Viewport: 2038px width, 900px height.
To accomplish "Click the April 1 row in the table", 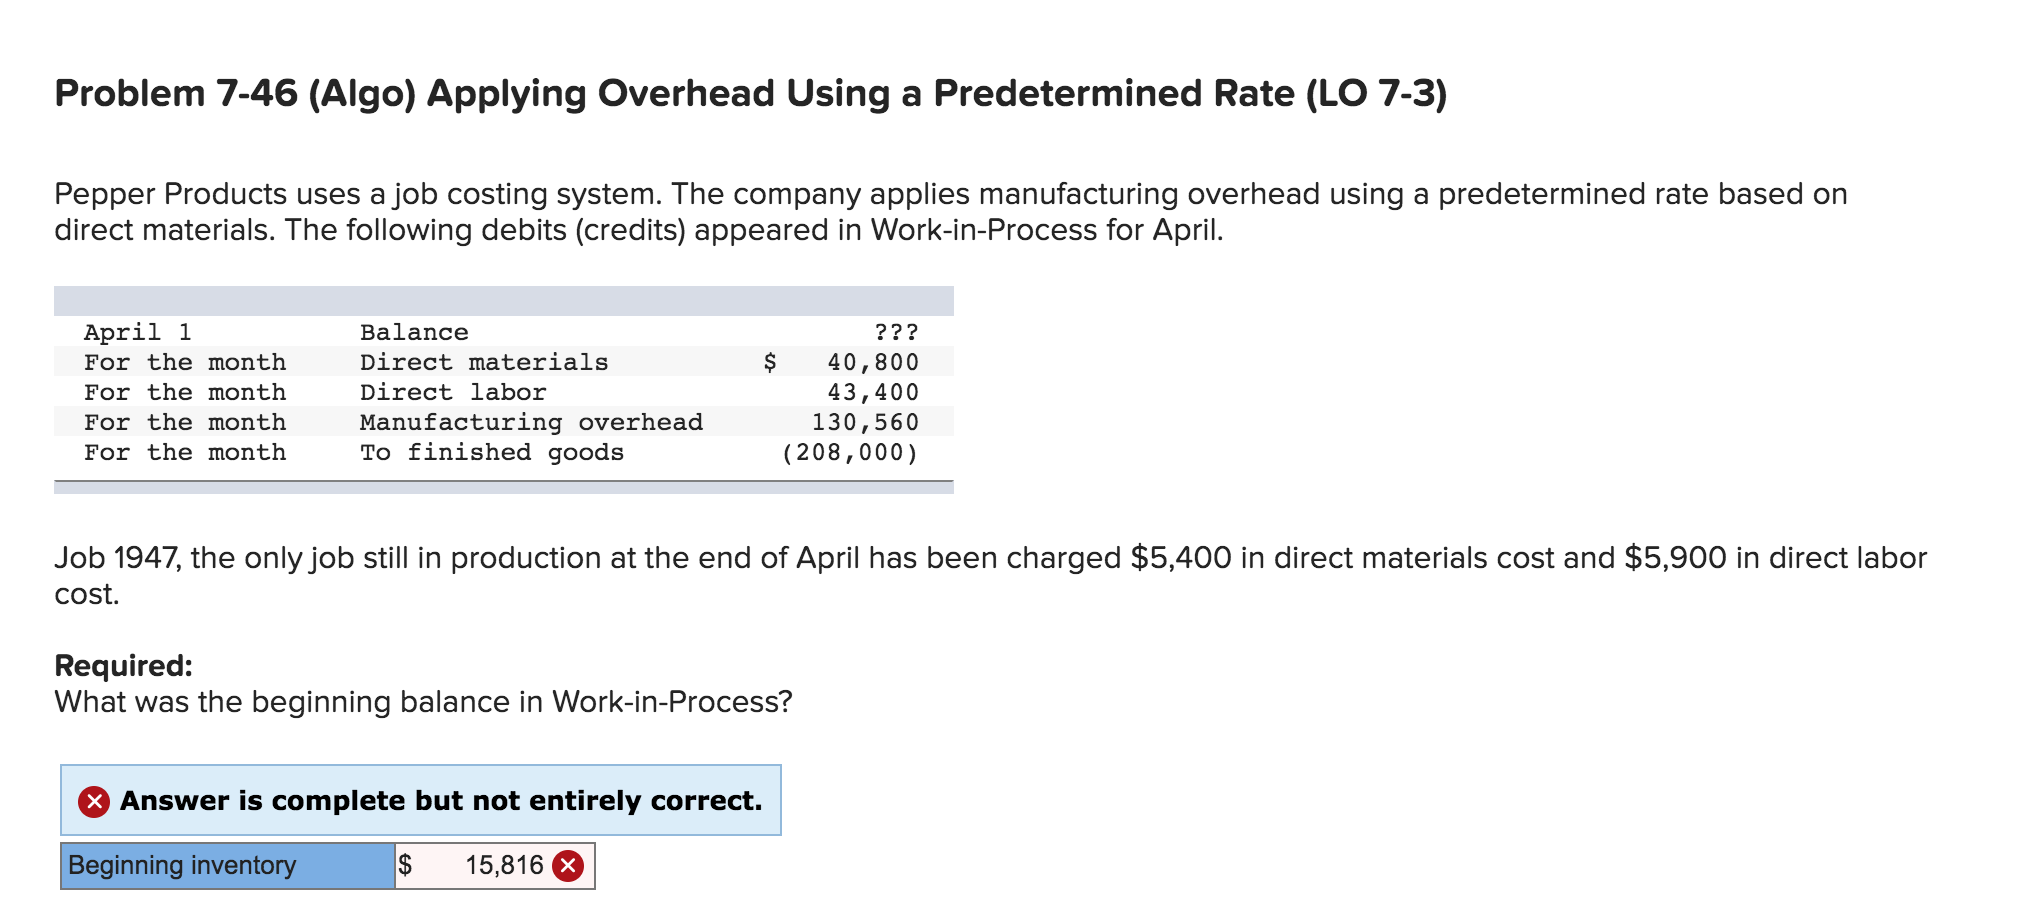I will (x=138, y=331).
